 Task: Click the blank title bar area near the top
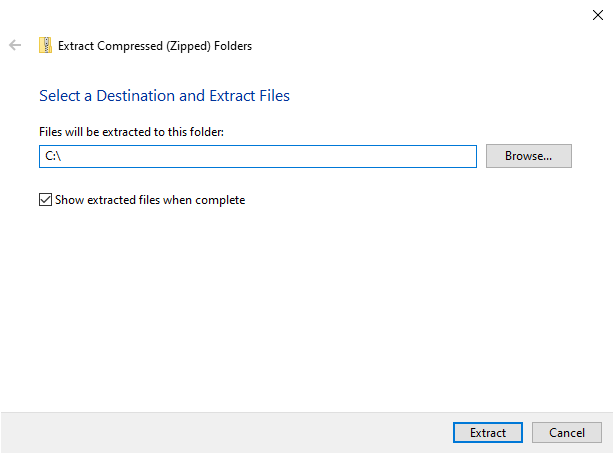point(300,14)
